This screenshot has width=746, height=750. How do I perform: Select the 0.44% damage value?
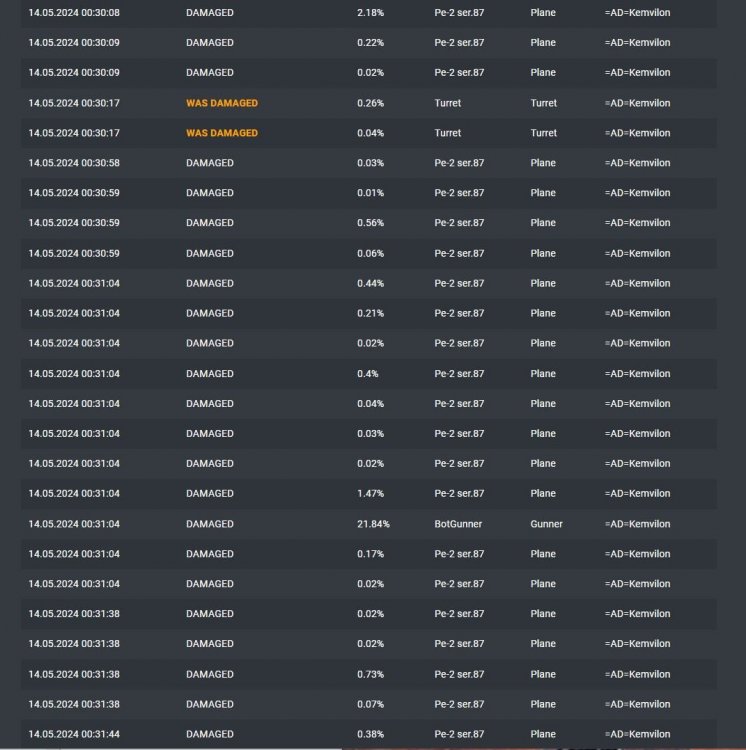(370, 284)
